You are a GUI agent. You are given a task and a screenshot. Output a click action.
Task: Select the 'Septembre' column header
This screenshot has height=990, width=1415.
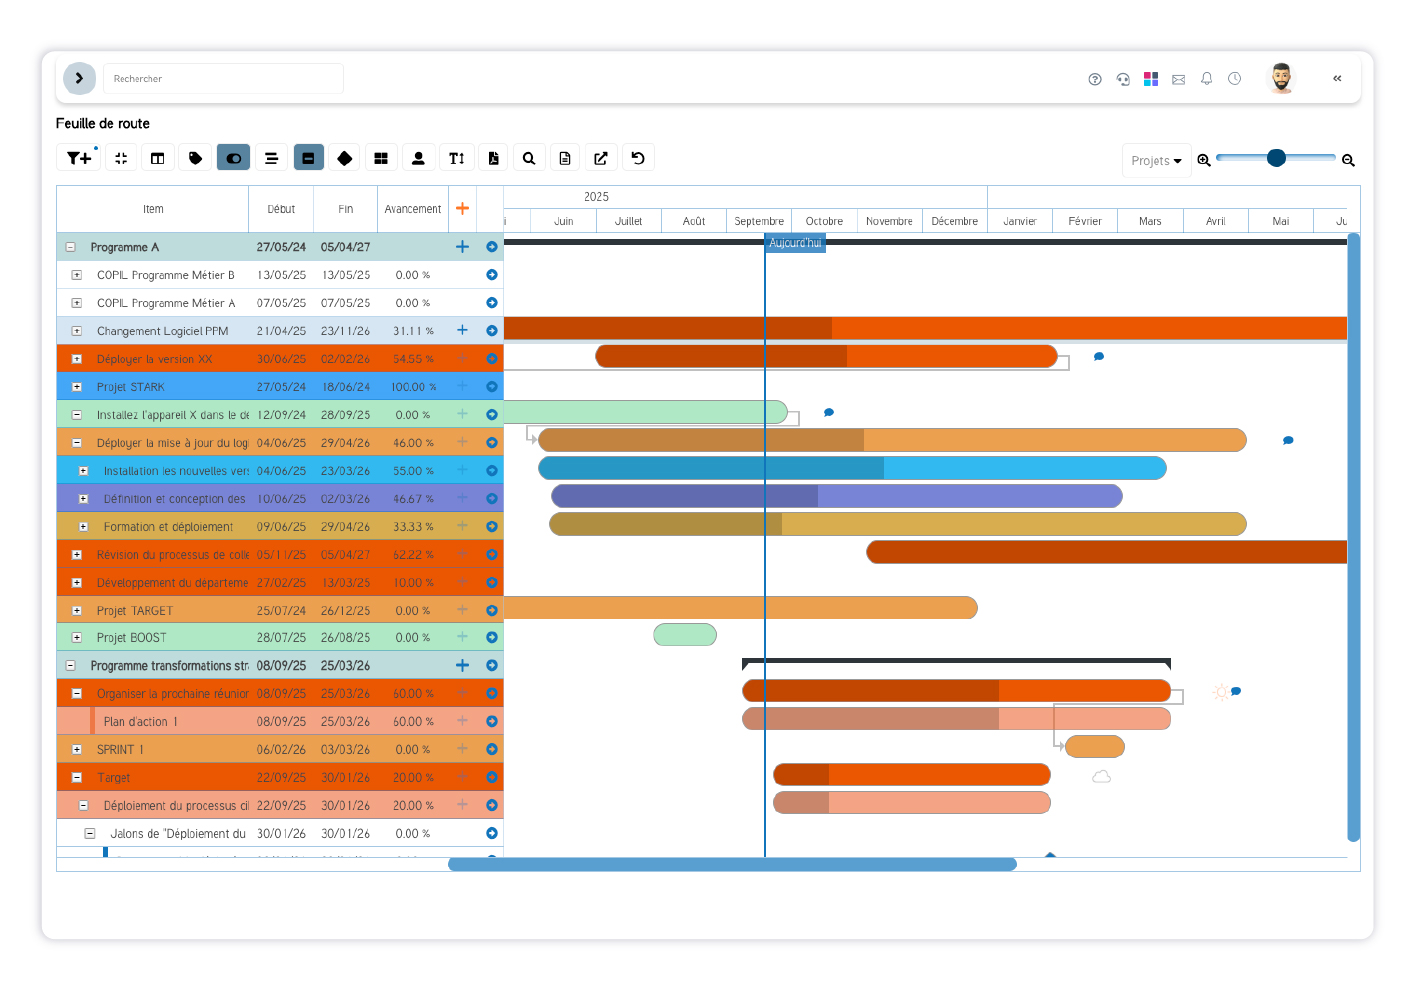tap(758, 220)
